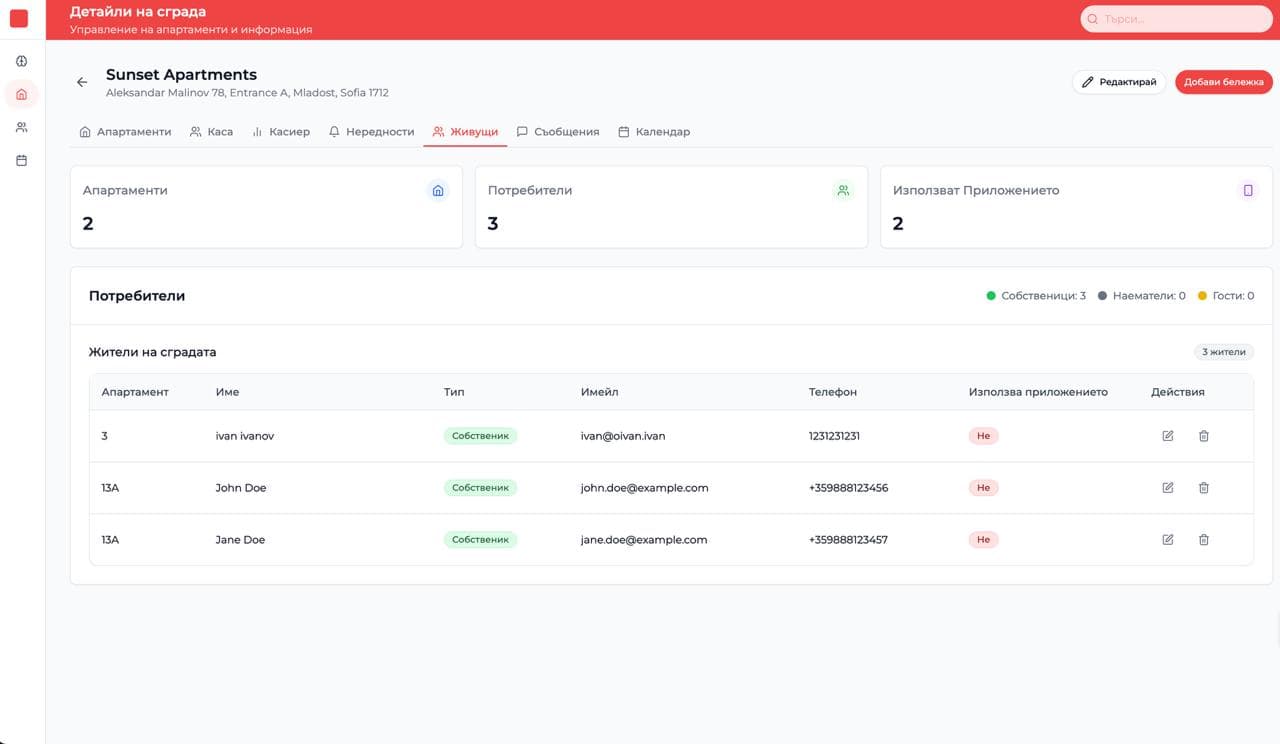
Task: Select the buildings home icon in sidebar
Action: 22,94
